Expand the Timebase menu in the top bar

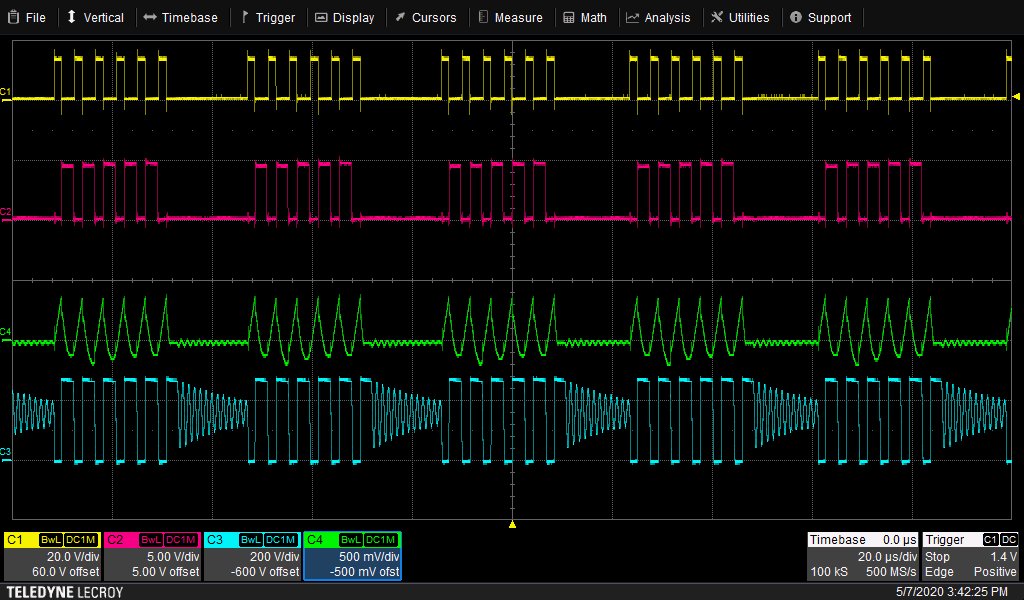coord(180,17)
